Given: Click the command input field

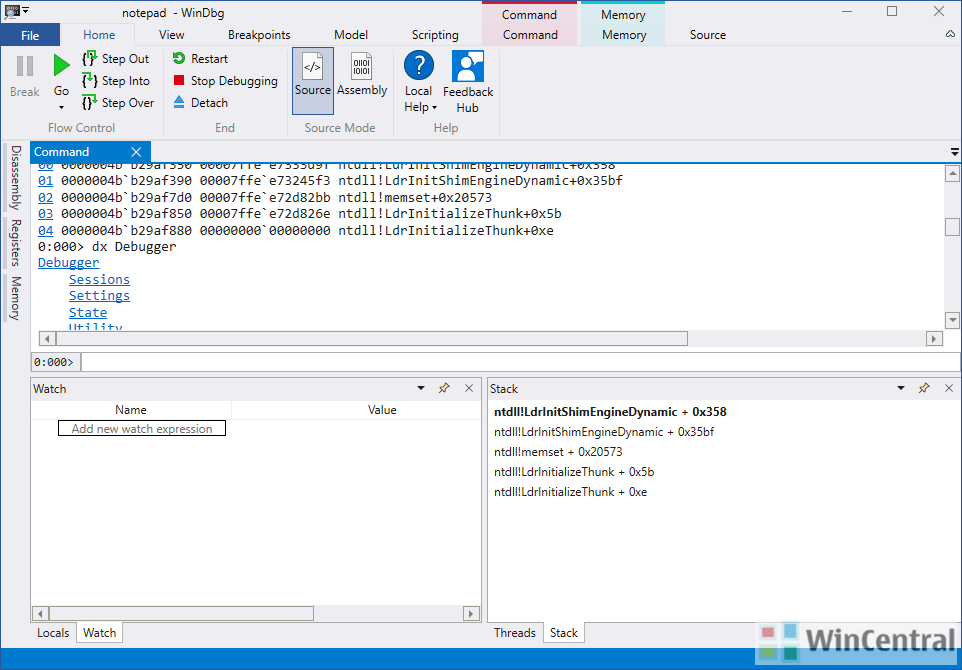Looking at the screenshot, I should click(520, 362).
